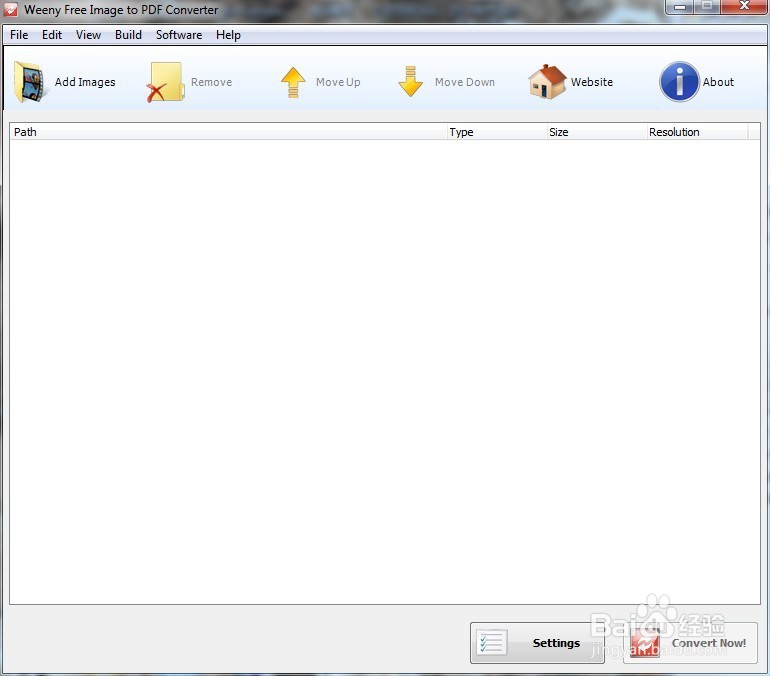
Task: Open the File menu
Action: click(x=19, y=35)
